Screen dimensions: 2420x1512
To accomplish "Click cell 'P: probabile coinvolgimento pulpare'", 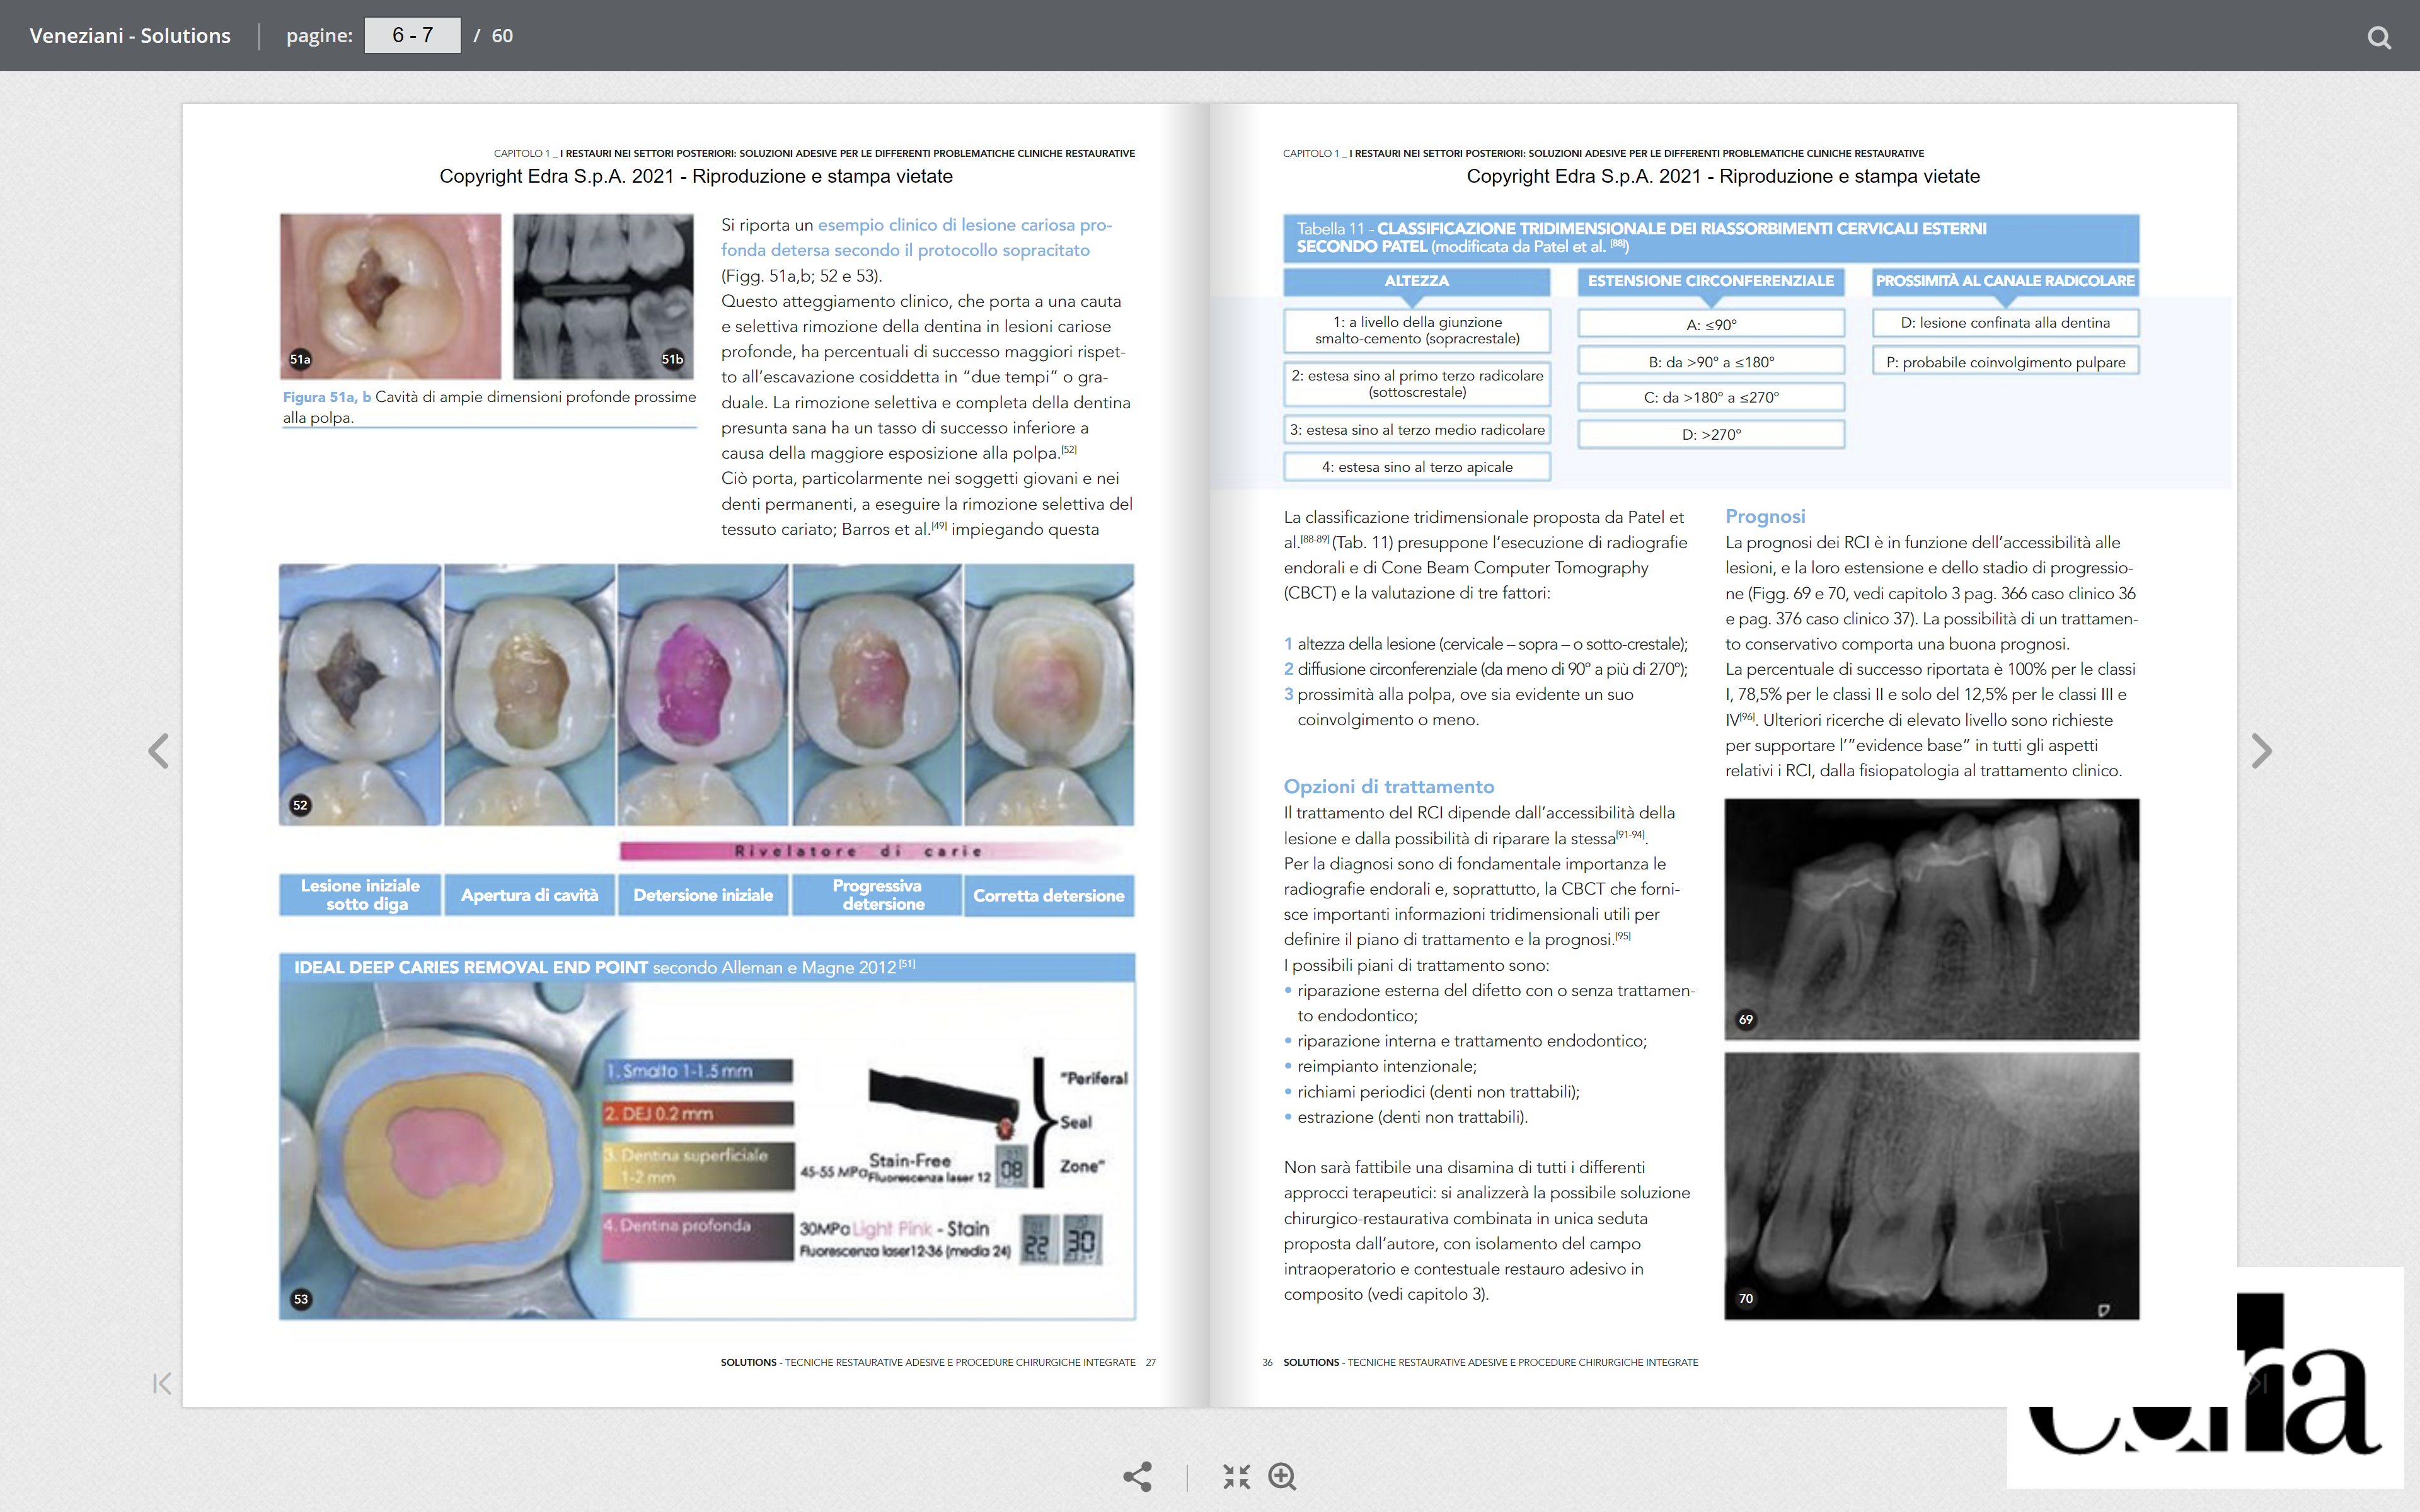I will [2005, 361].
